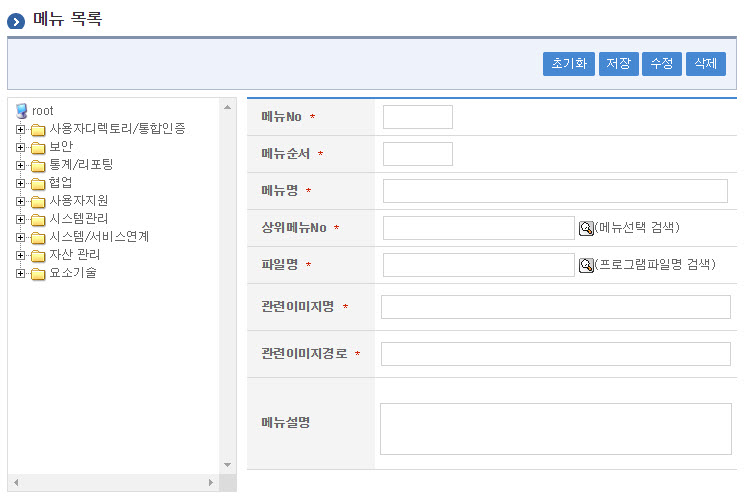
Task: Click the magnifier icon for 프로그램파일명 검색
Action: pos(586,265)
